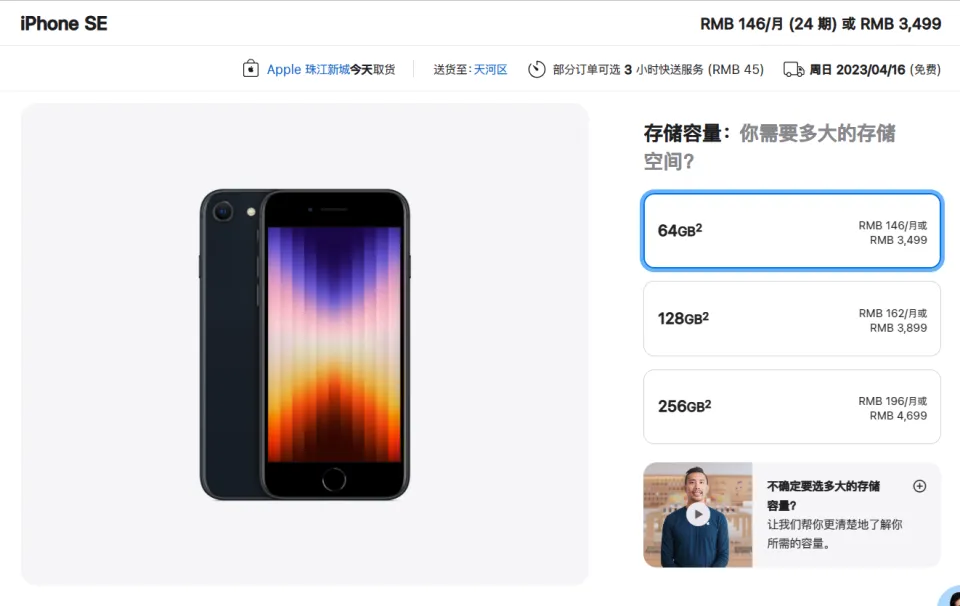Click the RMB 4,699 price on 256GB card

(898, 416)
